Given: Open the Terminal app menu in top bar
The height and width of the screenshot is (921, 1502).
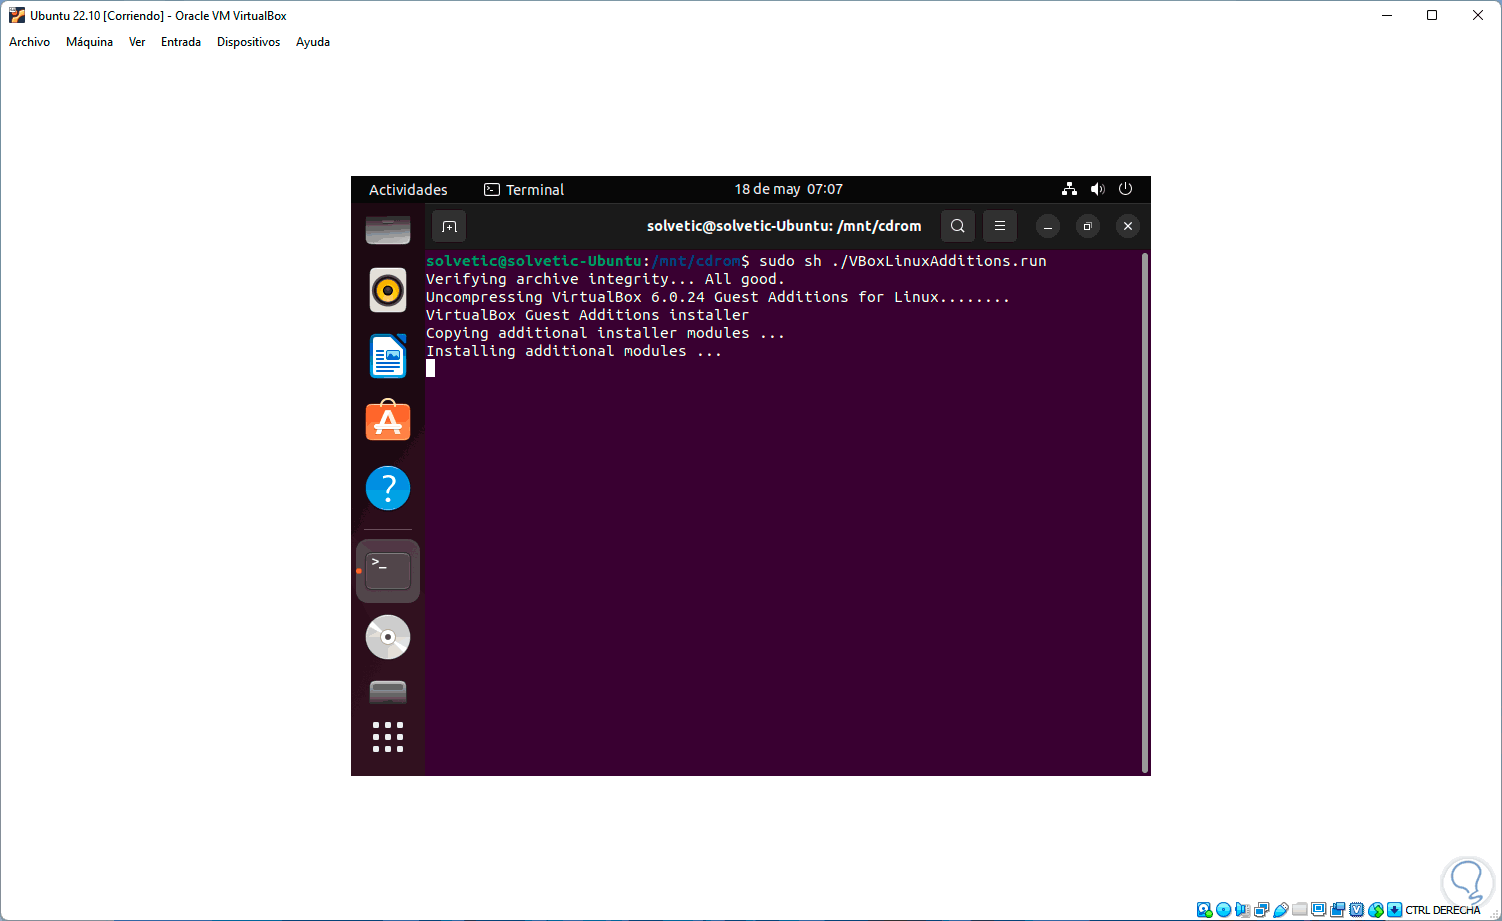Looking at the screenshot, I should 524,189.
